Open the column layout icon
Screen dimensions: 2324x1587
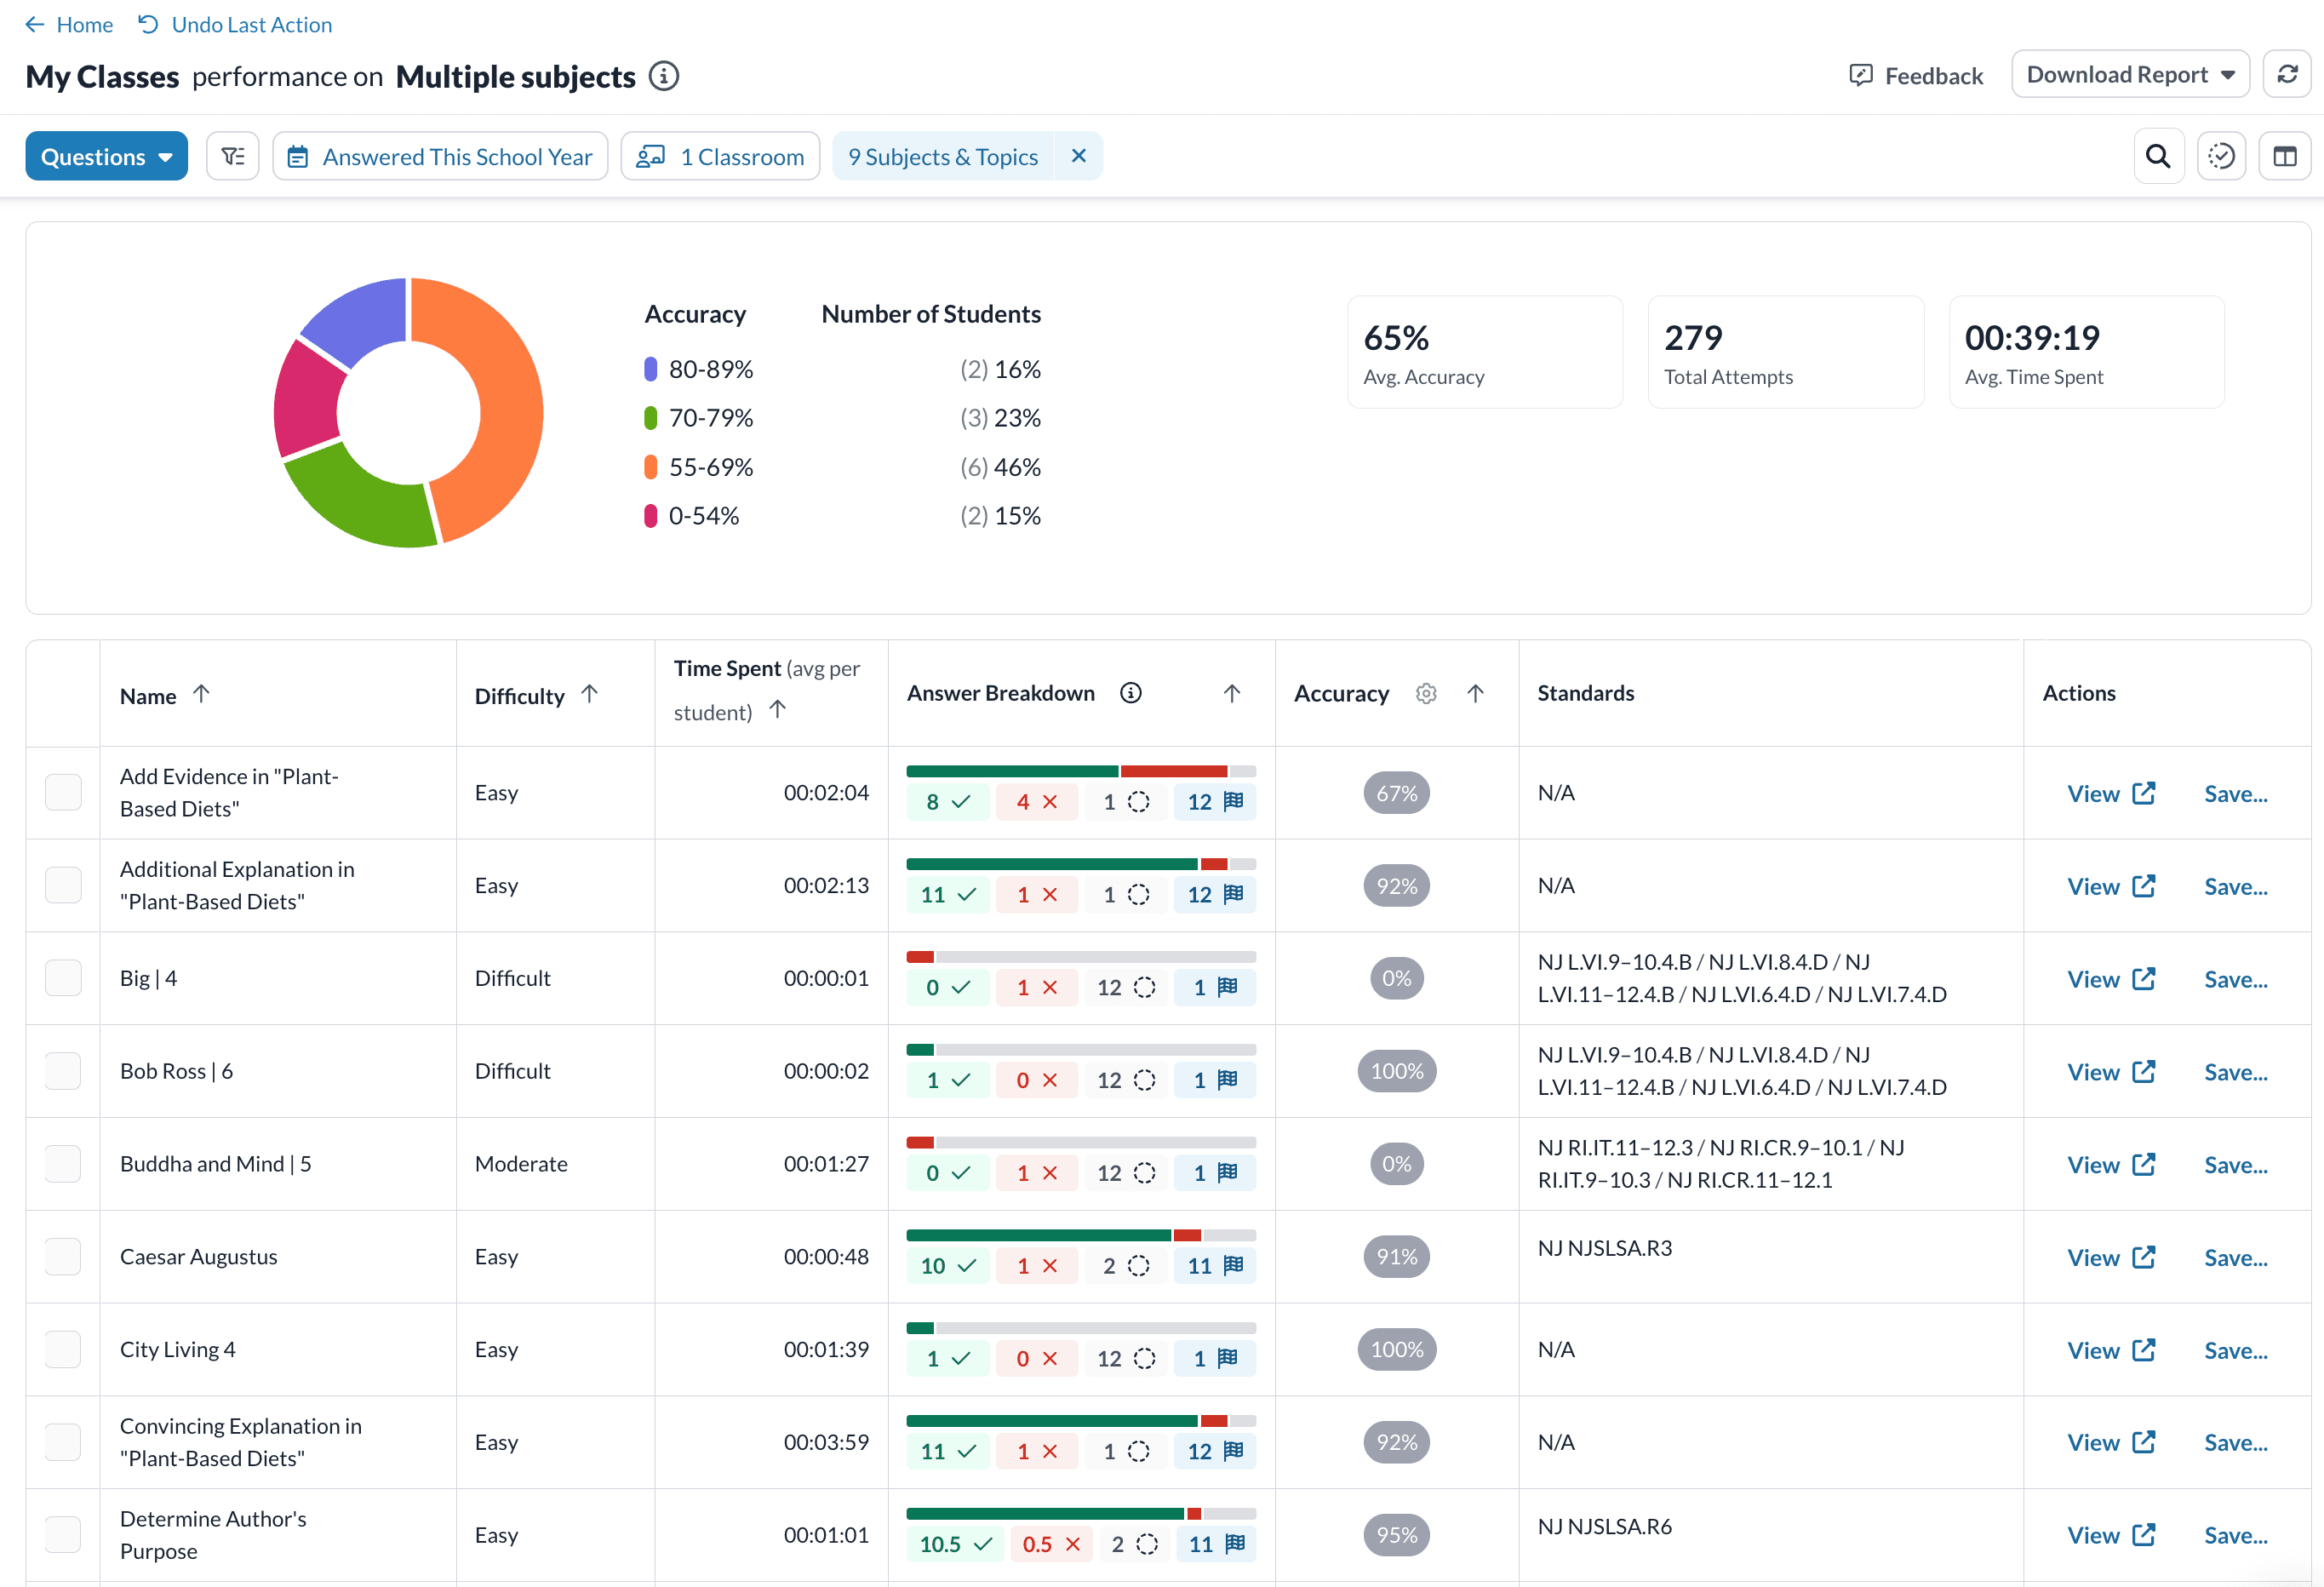pos(2284,156)
